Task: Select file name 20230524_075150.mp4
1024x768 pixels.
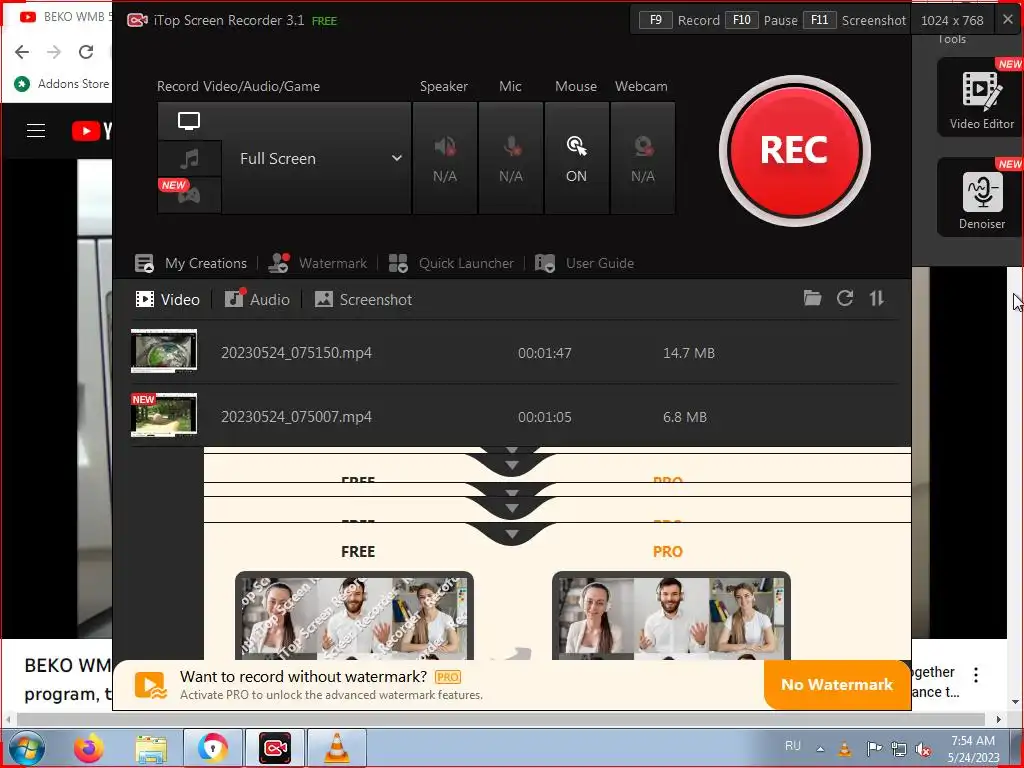Action: click(296, 353)
